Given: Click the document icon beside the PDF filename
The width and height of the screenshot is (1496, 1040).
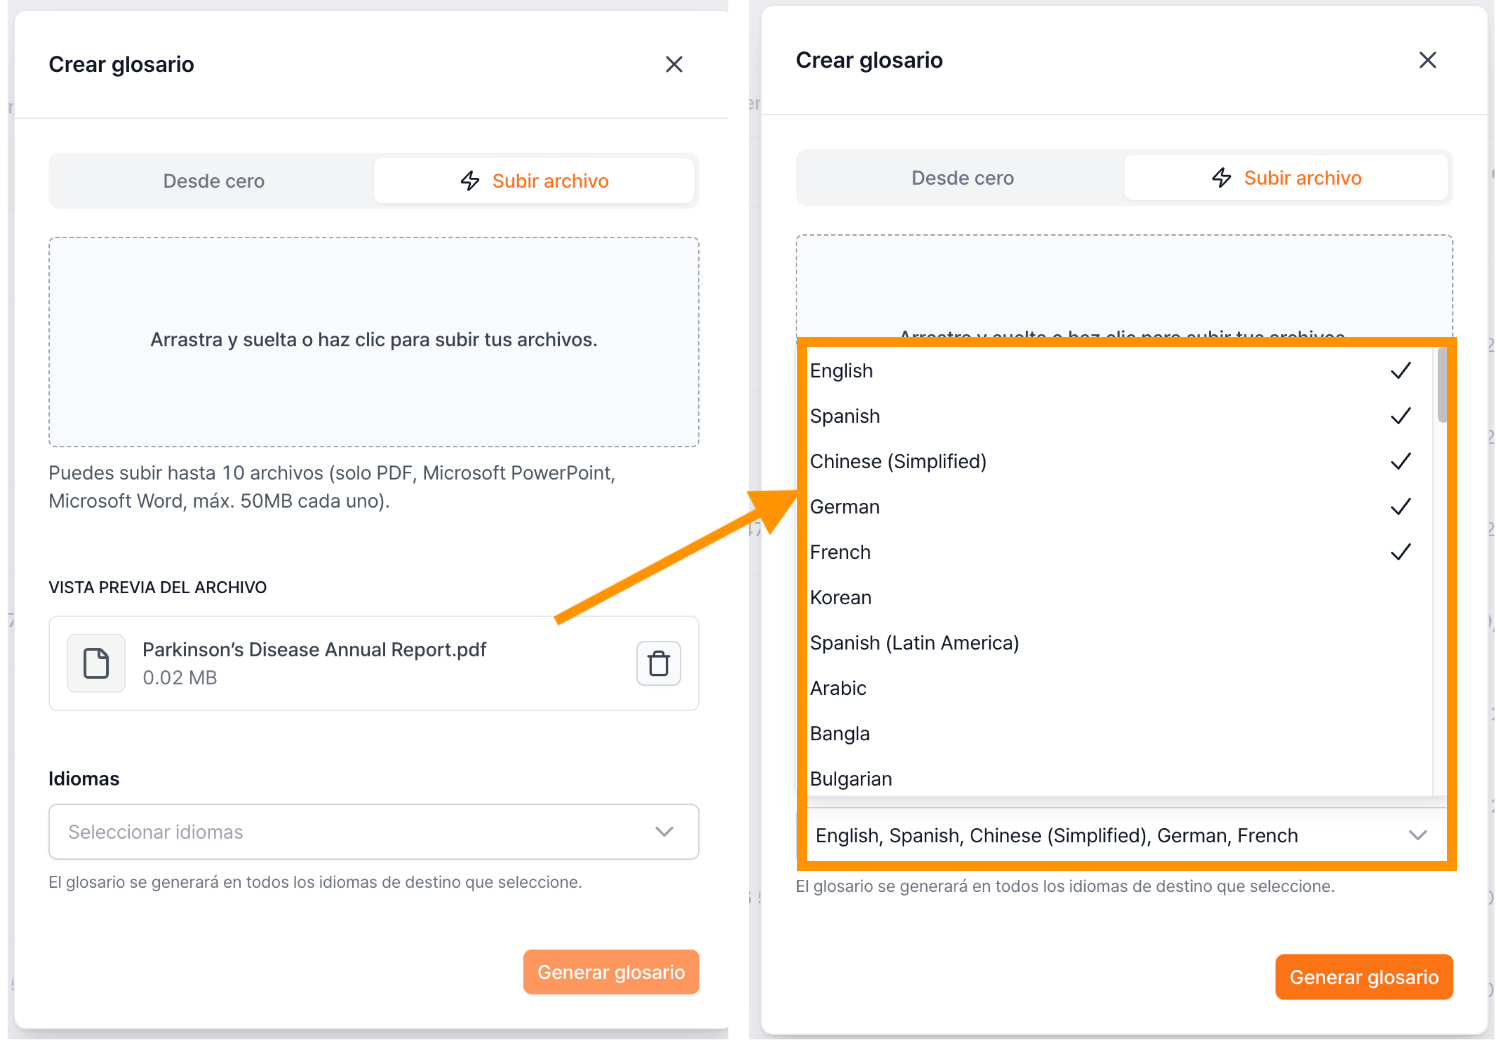Looking at the screenshot, I should click(96, 663).
